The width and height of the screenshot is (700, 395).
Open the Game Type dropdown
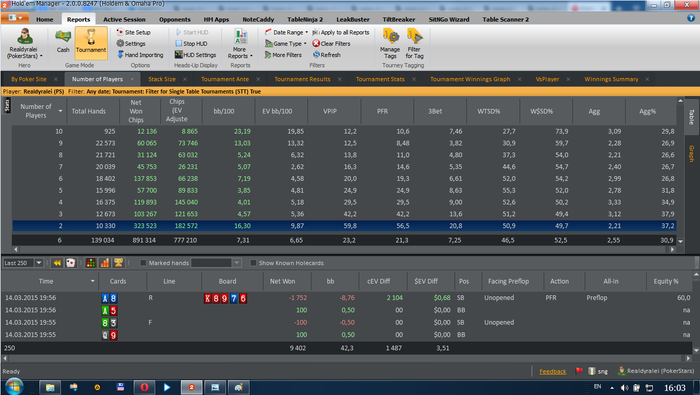coord(286,43)
